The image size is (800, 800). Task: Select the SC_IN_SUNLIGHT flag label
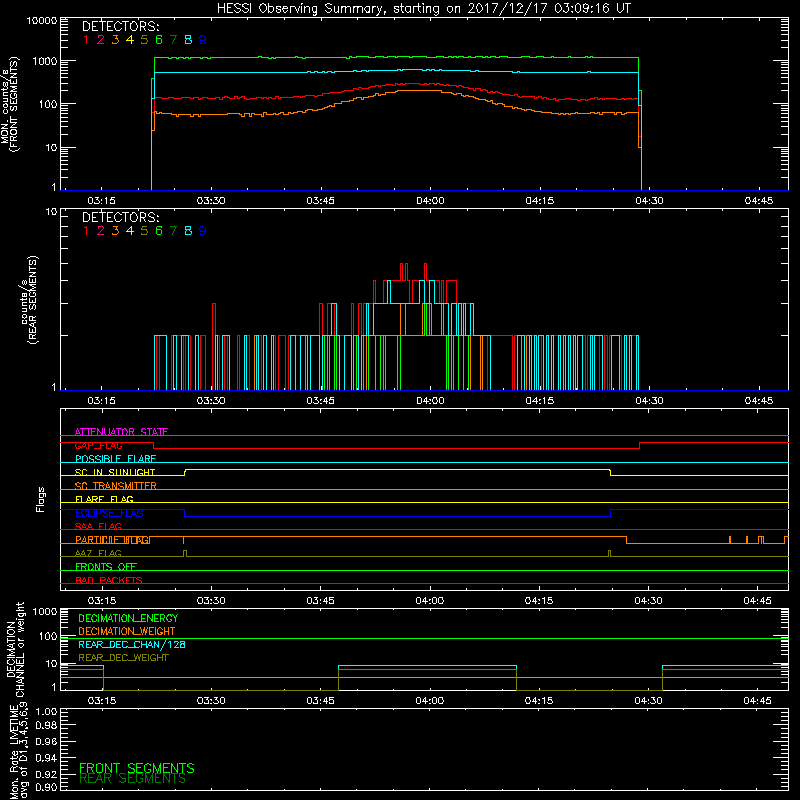tap(115, 472)
